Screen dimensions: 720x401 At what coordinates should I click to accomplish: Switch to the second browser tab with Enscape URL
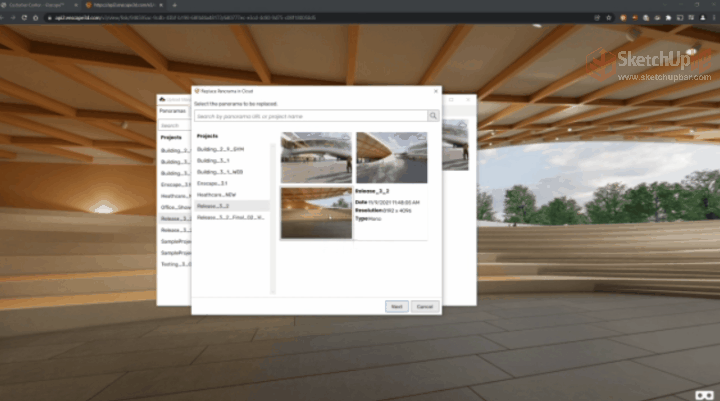tap(123, 5)
